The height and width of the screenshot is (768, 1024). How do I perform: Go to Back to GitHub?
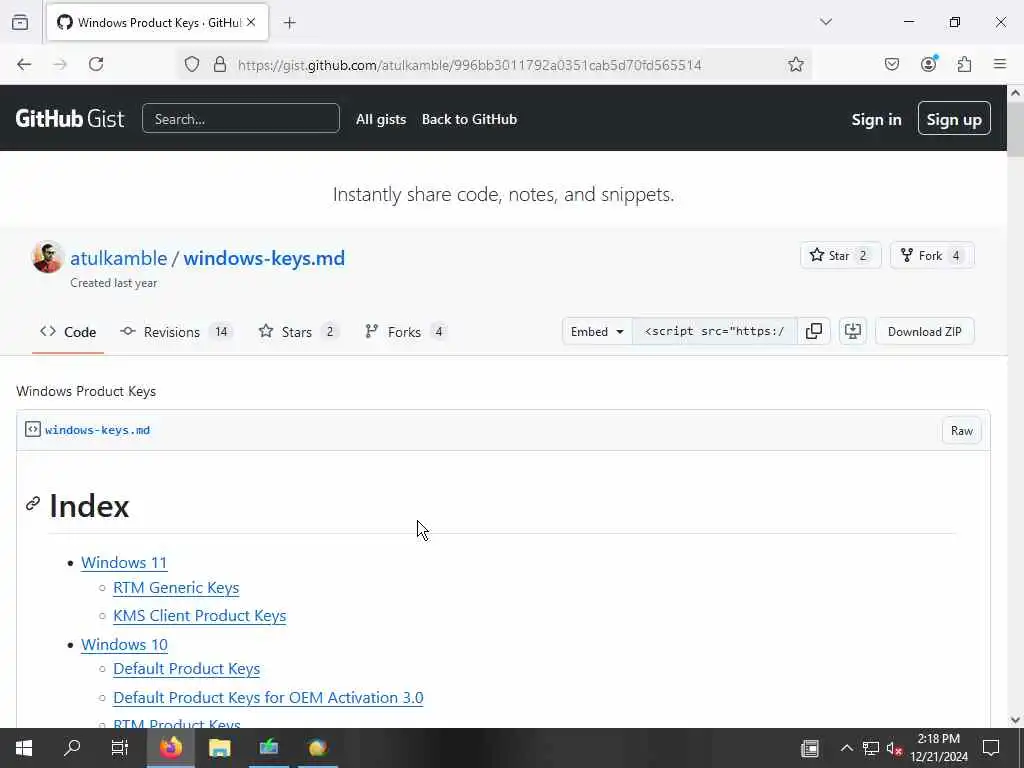pos(470,120)
